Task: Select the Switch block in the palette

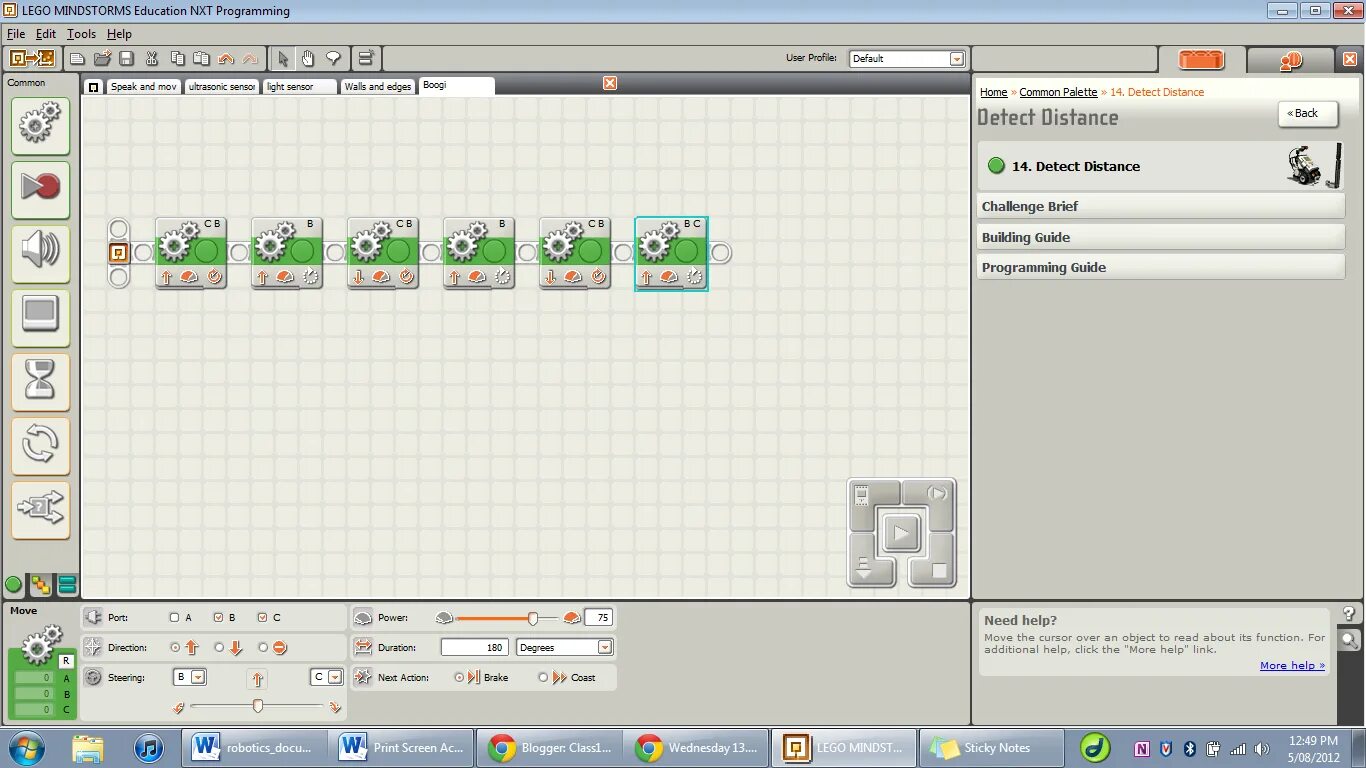Action: (40, 510)
